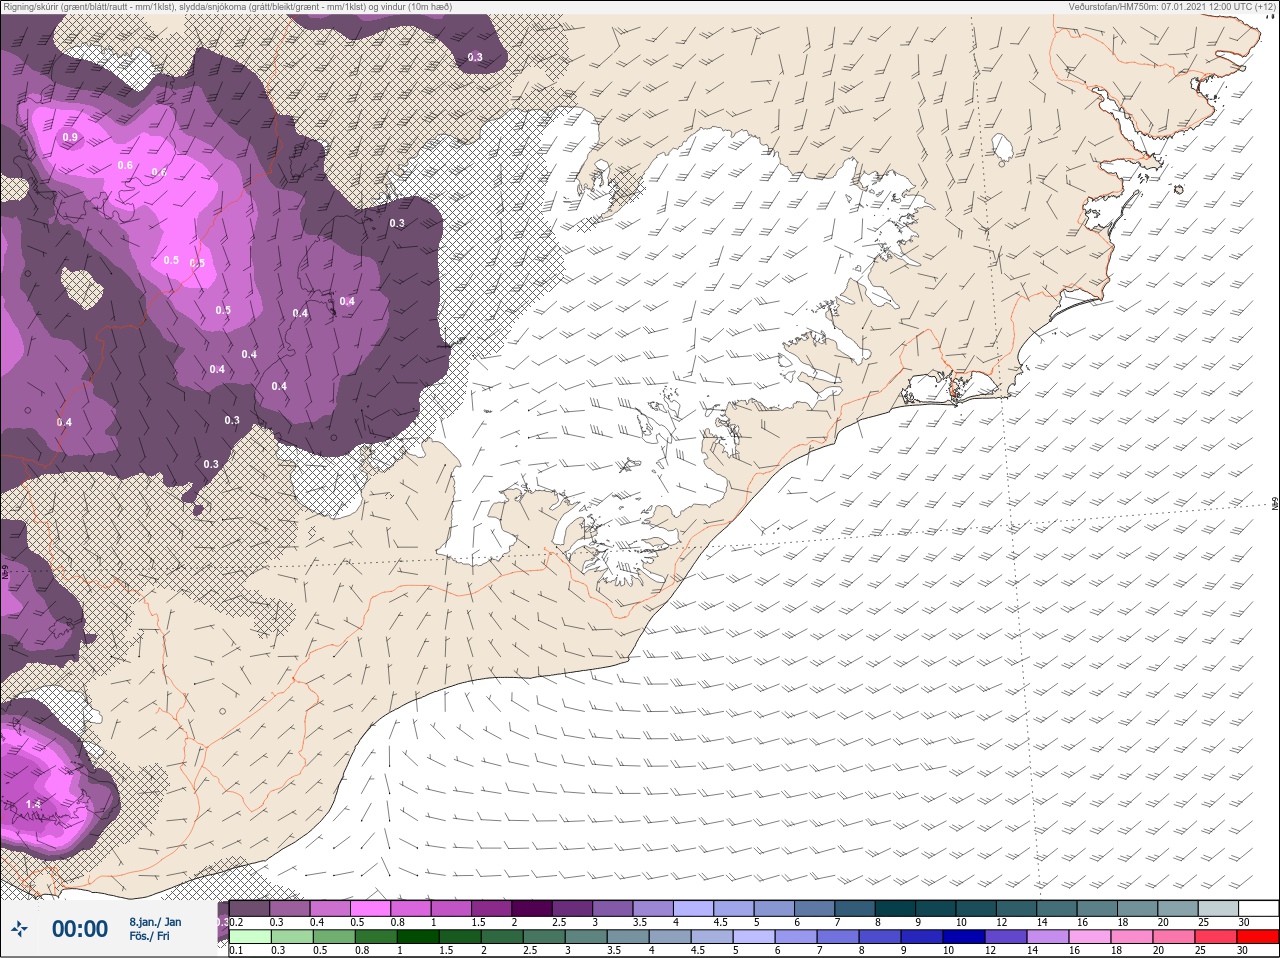Click the 'Veðurstofan/HM750m' model run text
Image resolution: width=1280 pixels, height=958 pixels.
[1172, 7]
